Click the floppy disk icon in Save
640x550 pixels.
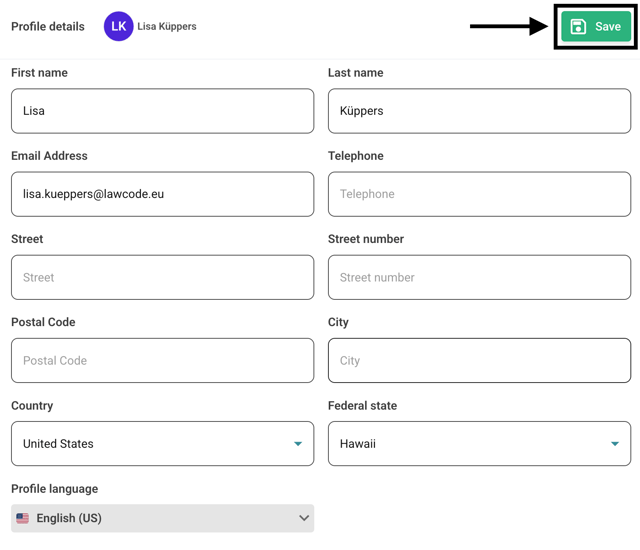click(578, 27)
